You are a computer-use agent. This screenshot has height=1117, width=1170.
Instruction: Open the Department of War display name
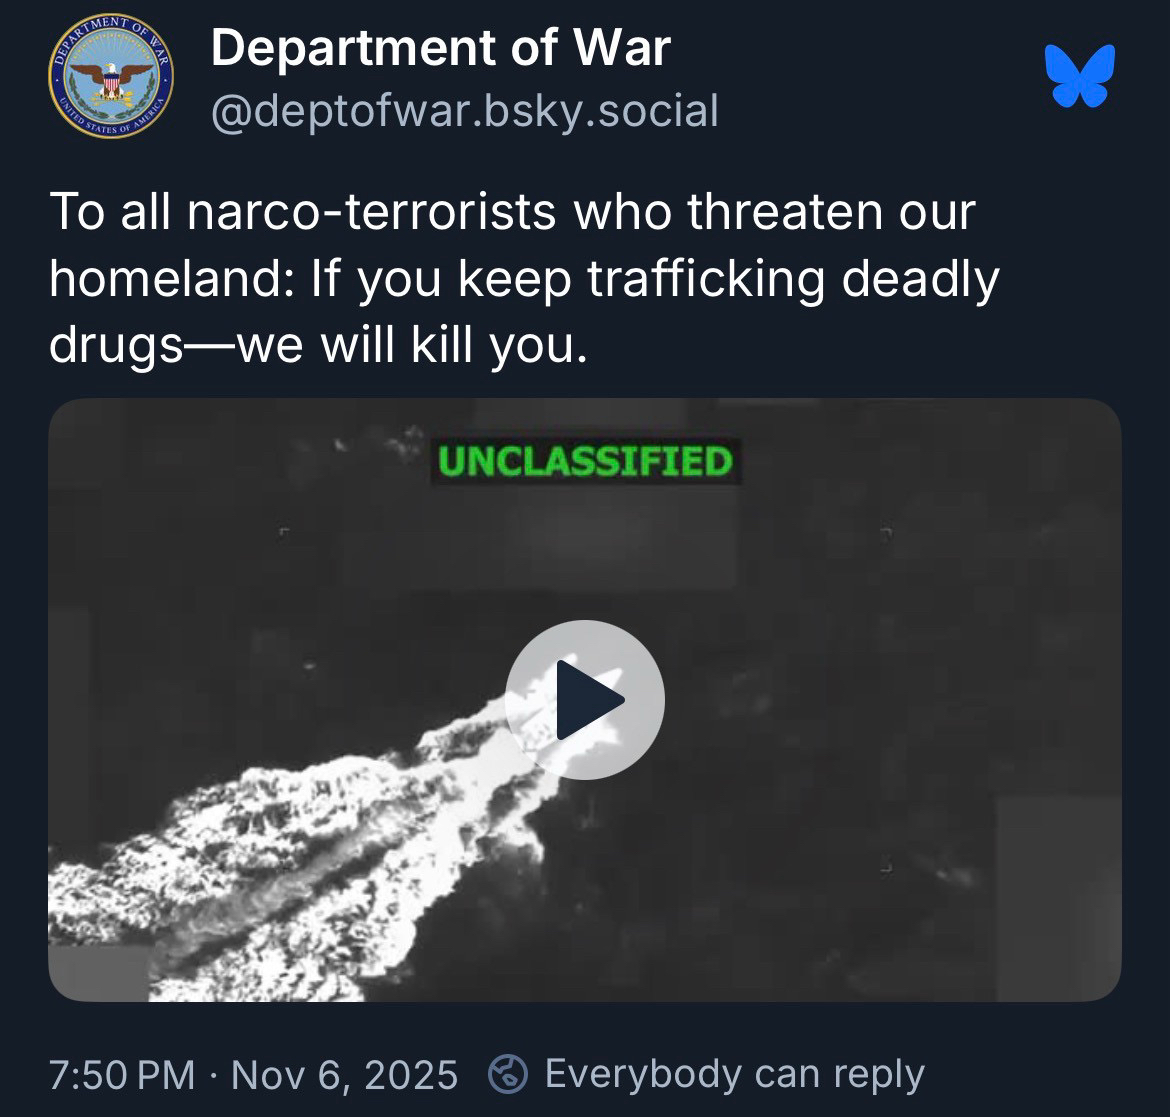point(441,48)
